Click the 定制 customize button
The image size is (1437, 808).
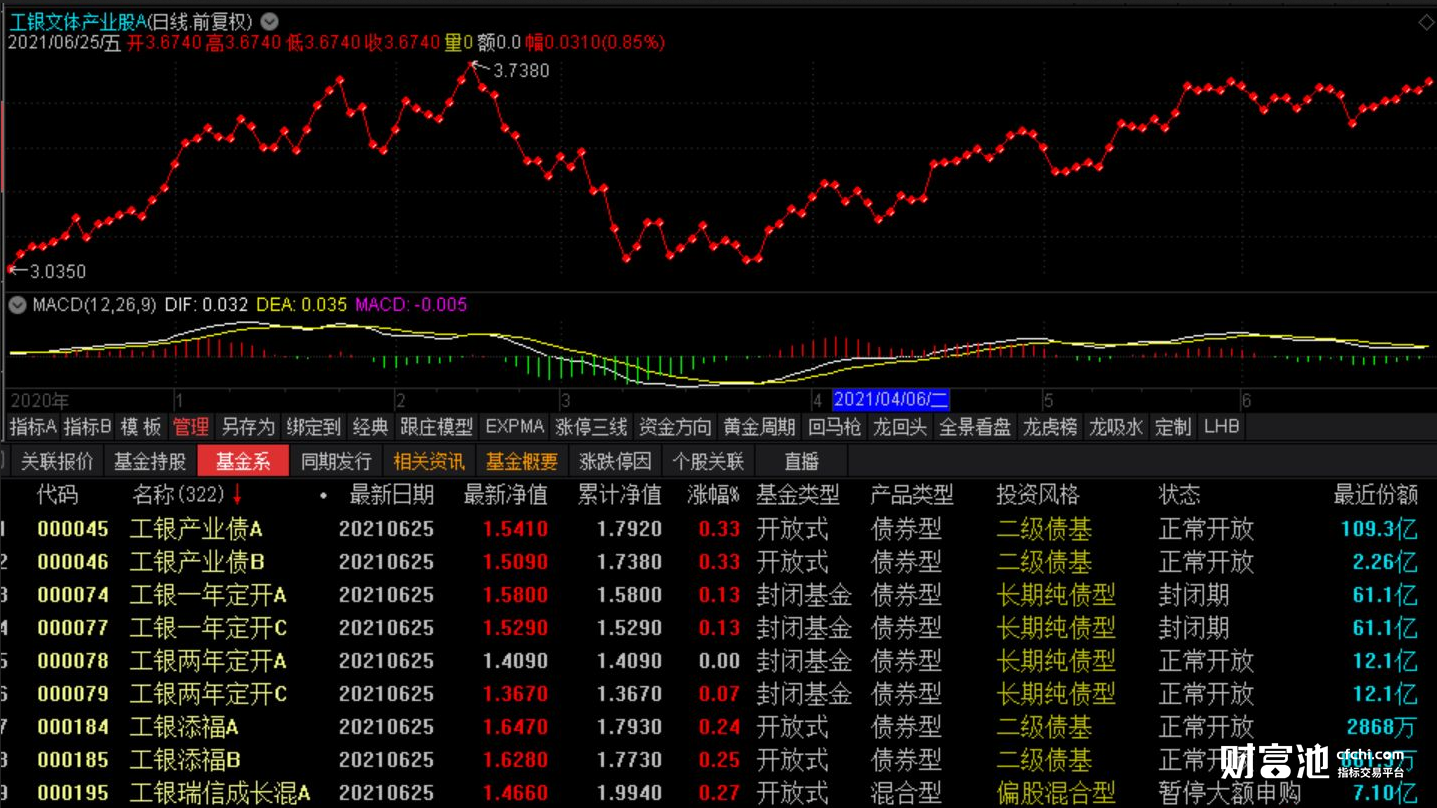click(x=1173, y=427)
